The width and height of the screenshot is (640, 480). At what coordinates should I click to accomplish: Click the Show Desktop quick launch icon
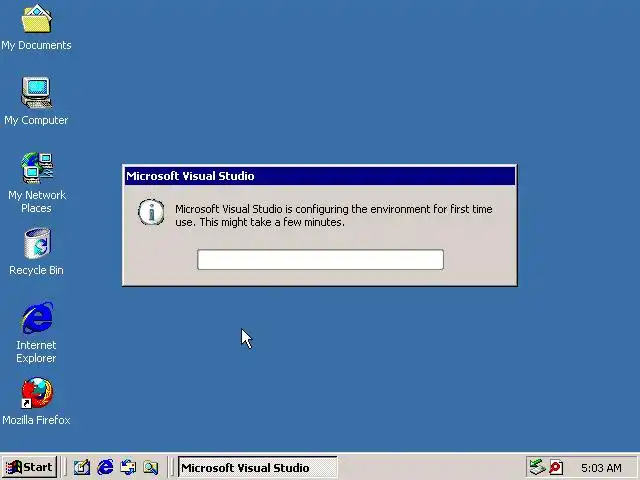pyautogui.click(x=82, y=467)
